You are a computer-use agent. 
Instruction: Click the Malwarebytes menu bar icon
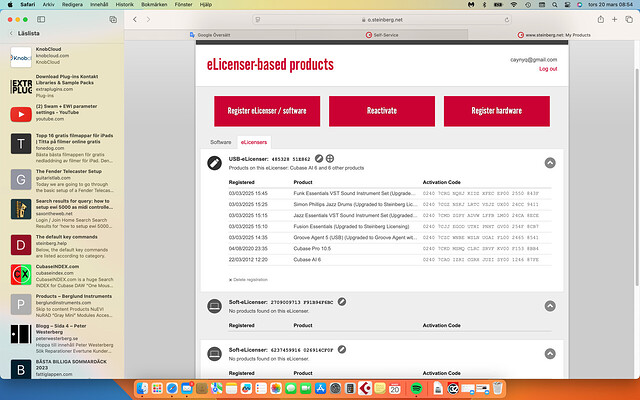click(471, 4)
